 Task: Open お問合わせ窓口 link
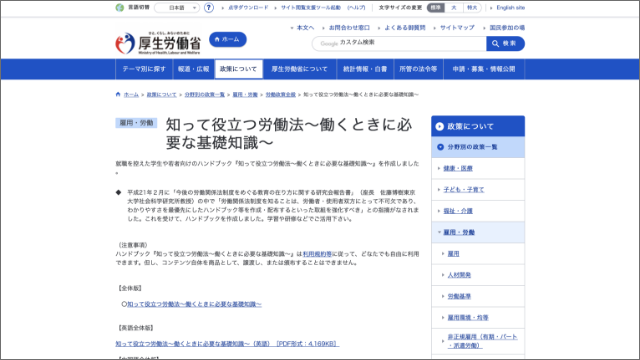click(349, 28)
